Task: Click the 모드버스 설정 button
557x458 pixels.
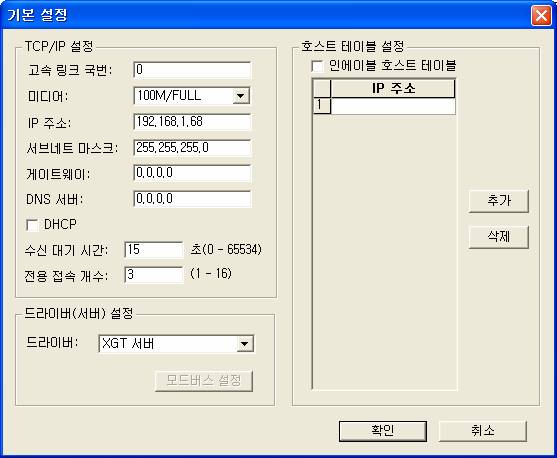Action: [204, 381]
